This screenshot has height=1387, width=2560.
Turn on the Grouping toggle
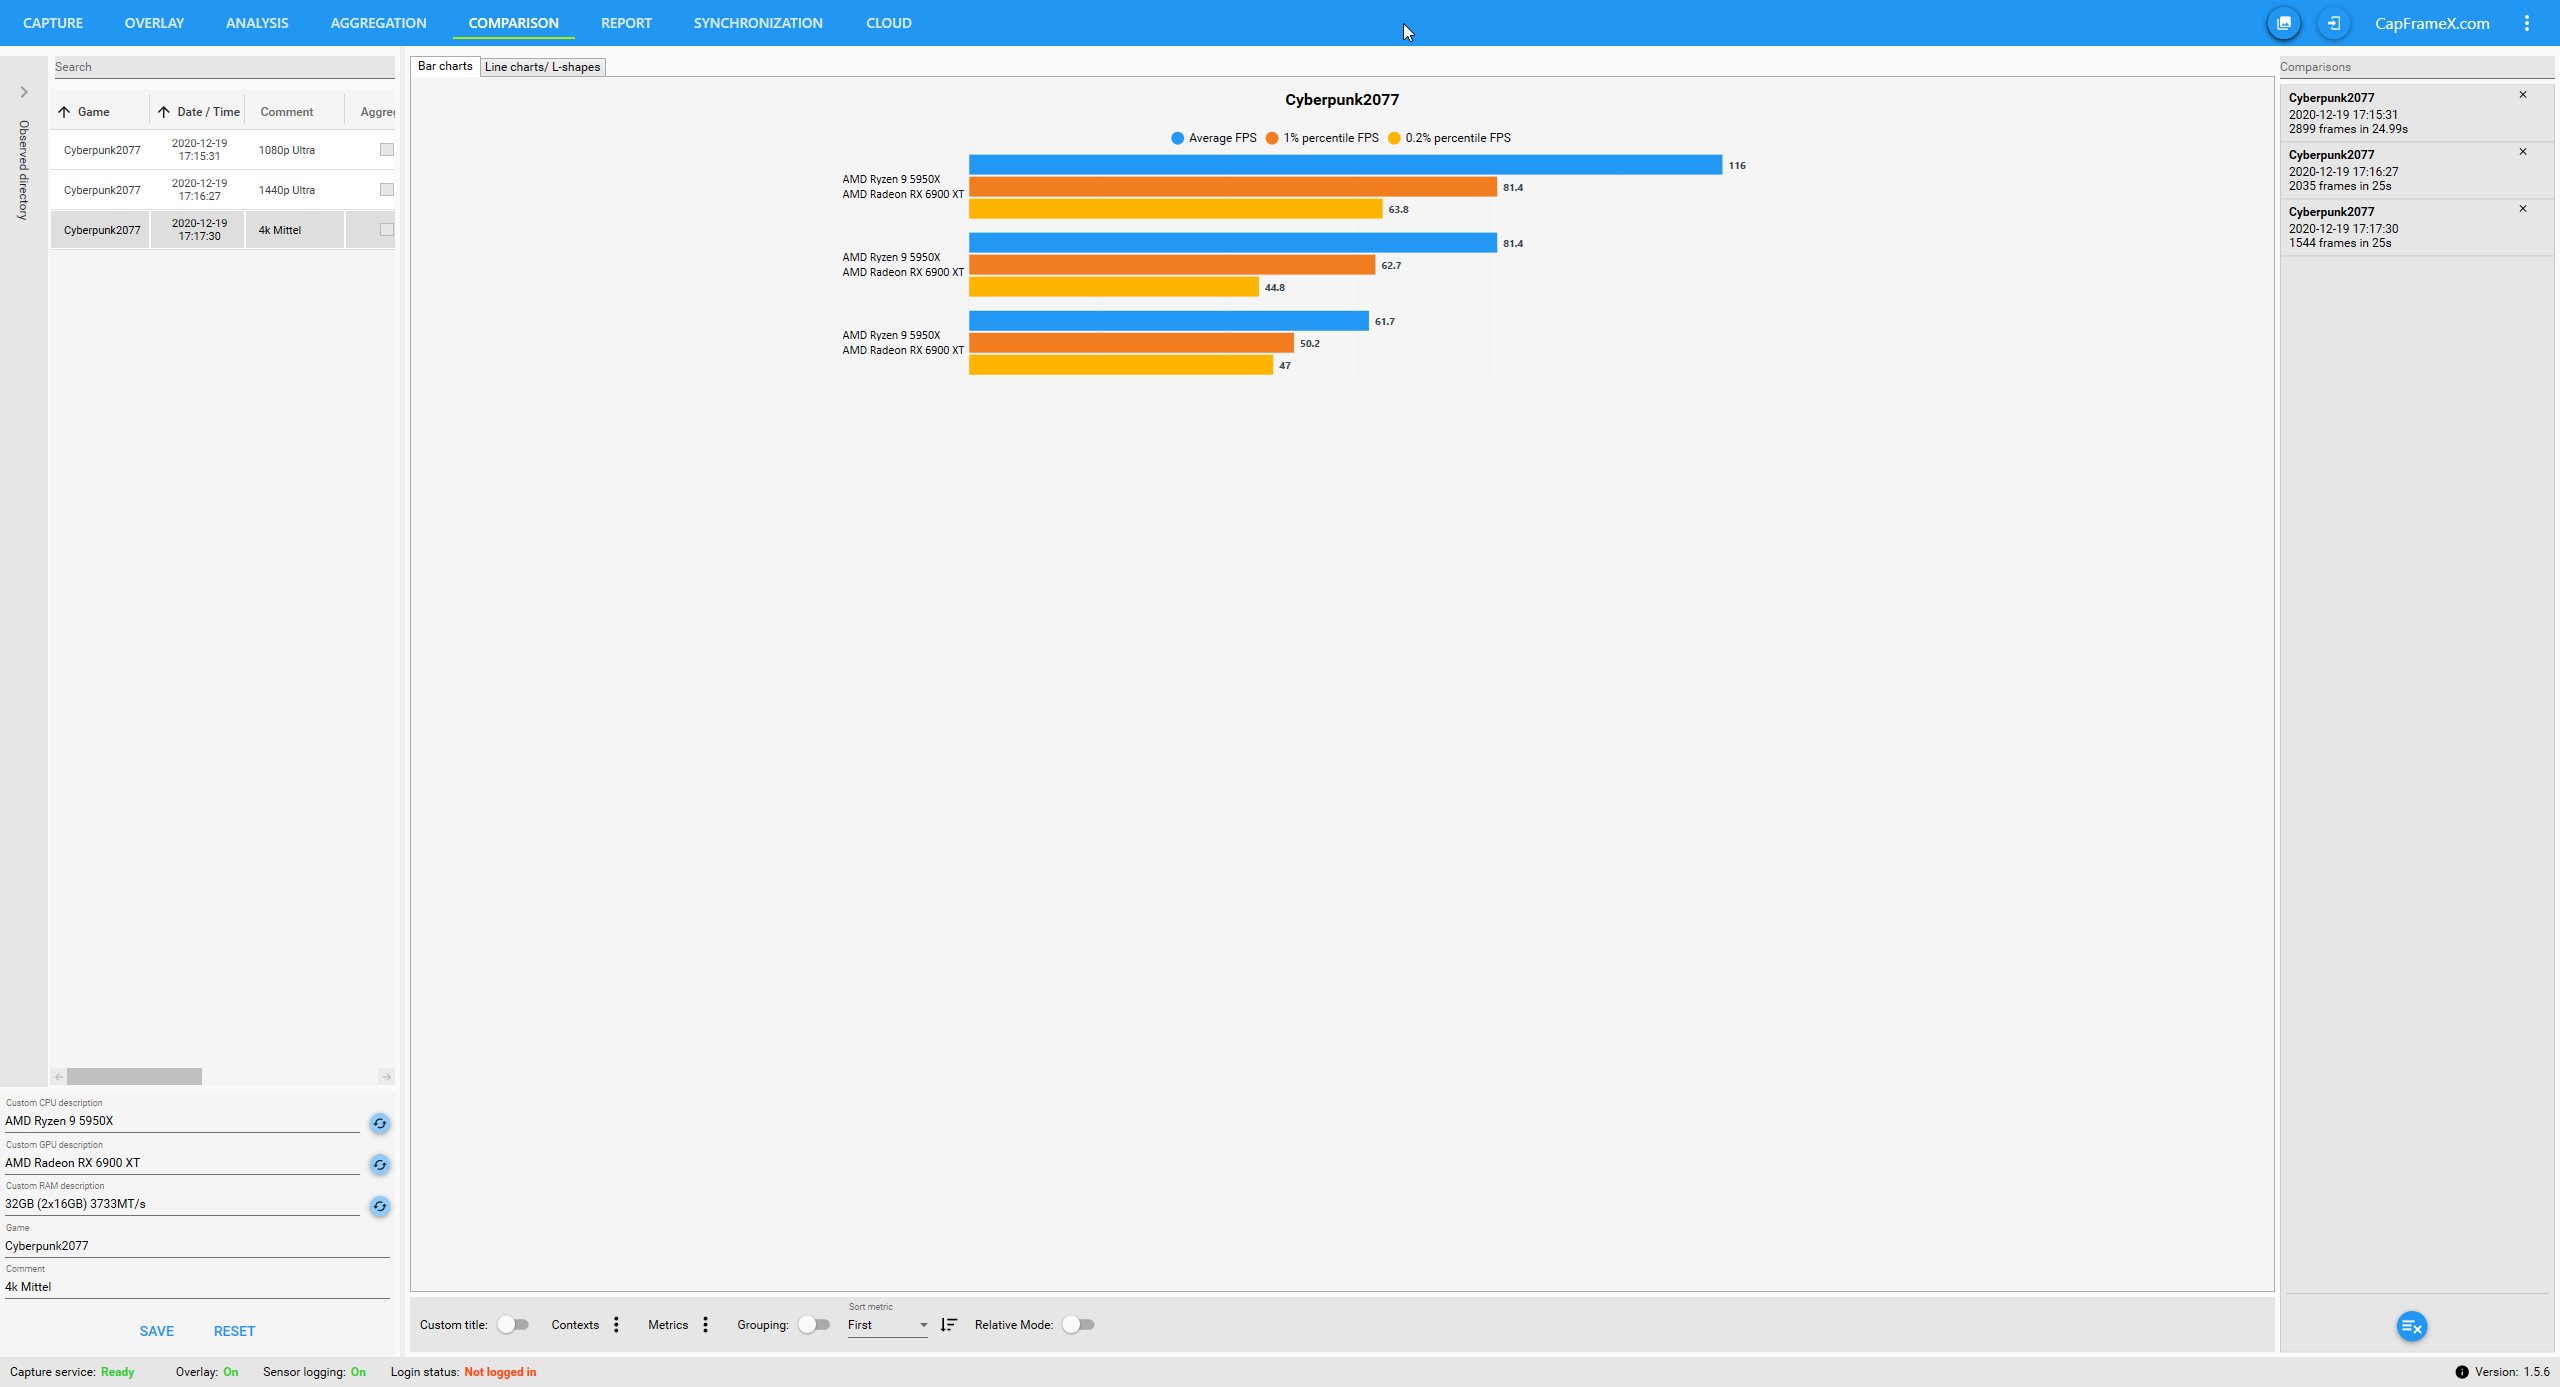(x=814, y=1325)
